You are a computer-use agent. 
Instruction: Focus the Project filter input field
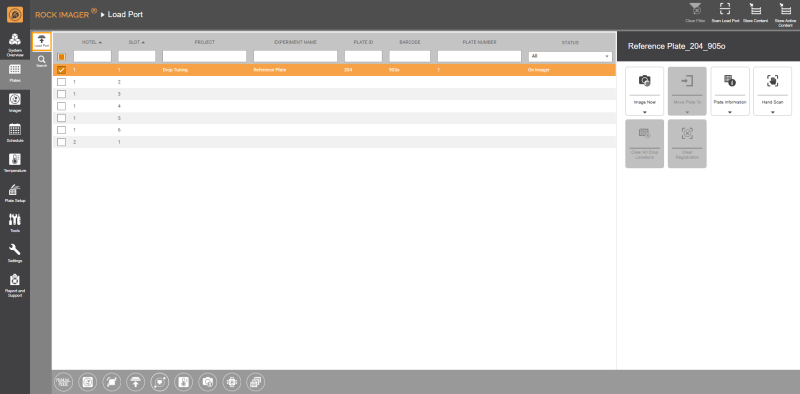(205, 56)
